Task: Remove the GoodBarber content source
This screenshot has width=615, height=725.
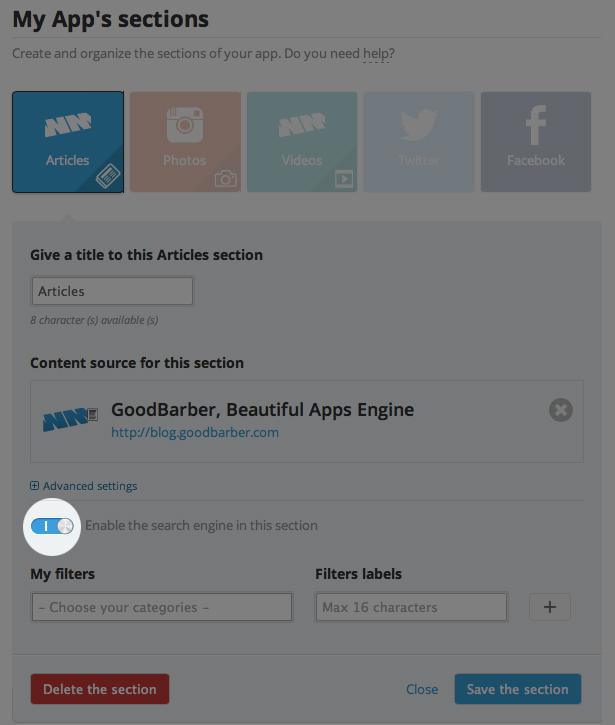Action: click(x=561, y=410)
